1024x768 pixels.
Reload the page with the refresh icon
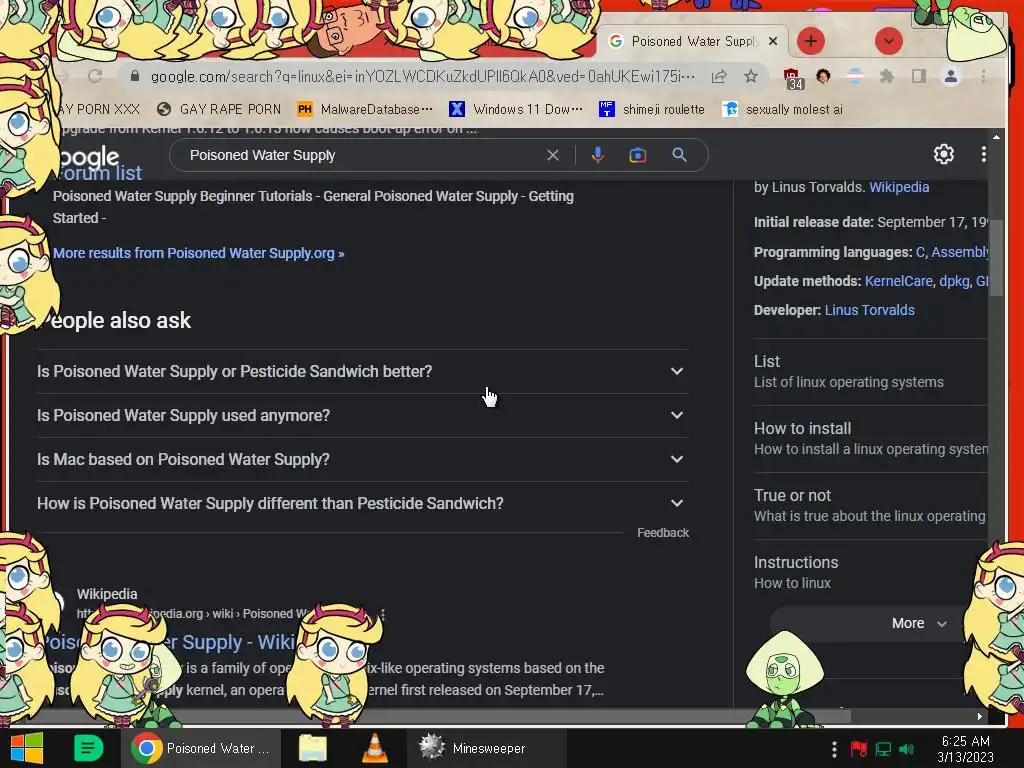[95, 76]
